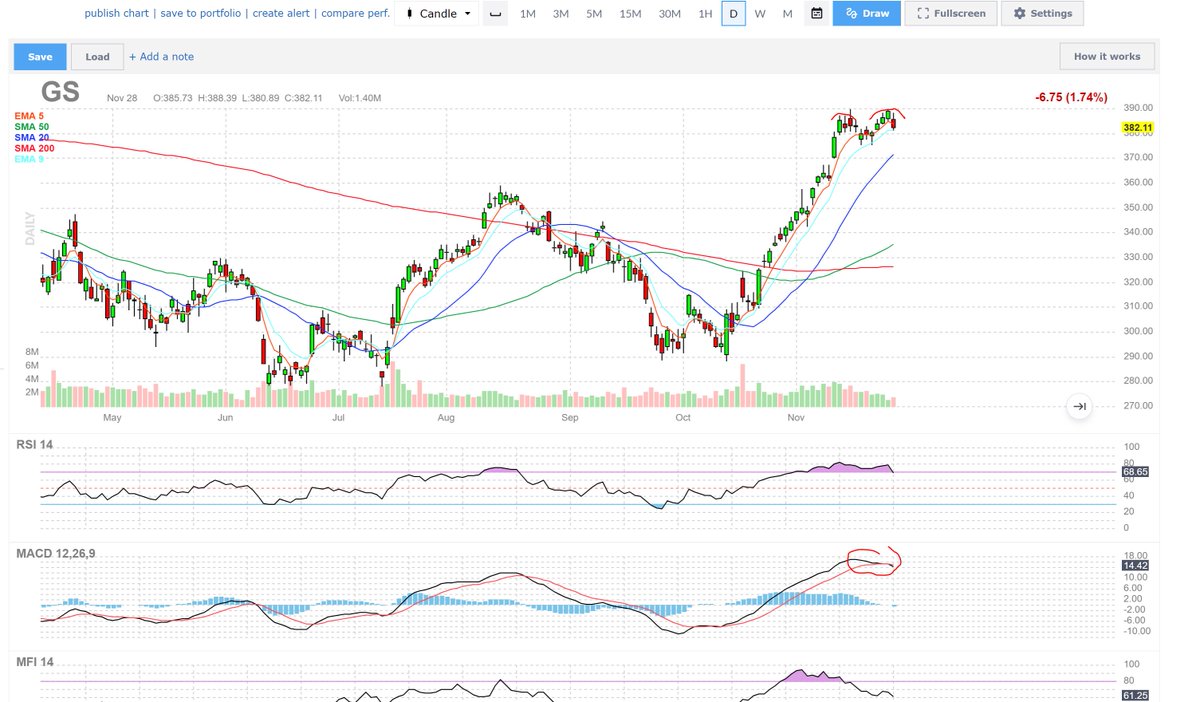This screenshot has width=1200, height=702.
Task: Select the 5M interval
Action: [594, 14]
